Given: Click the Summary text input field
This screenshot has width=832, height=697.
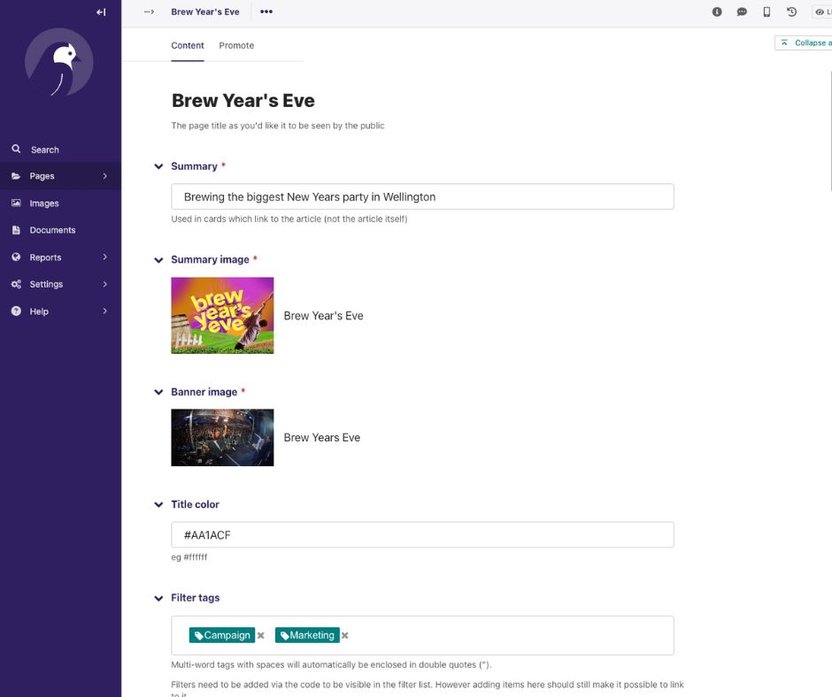Looking at the screenshot, I should pyautogui.click(x=422, y=197).
